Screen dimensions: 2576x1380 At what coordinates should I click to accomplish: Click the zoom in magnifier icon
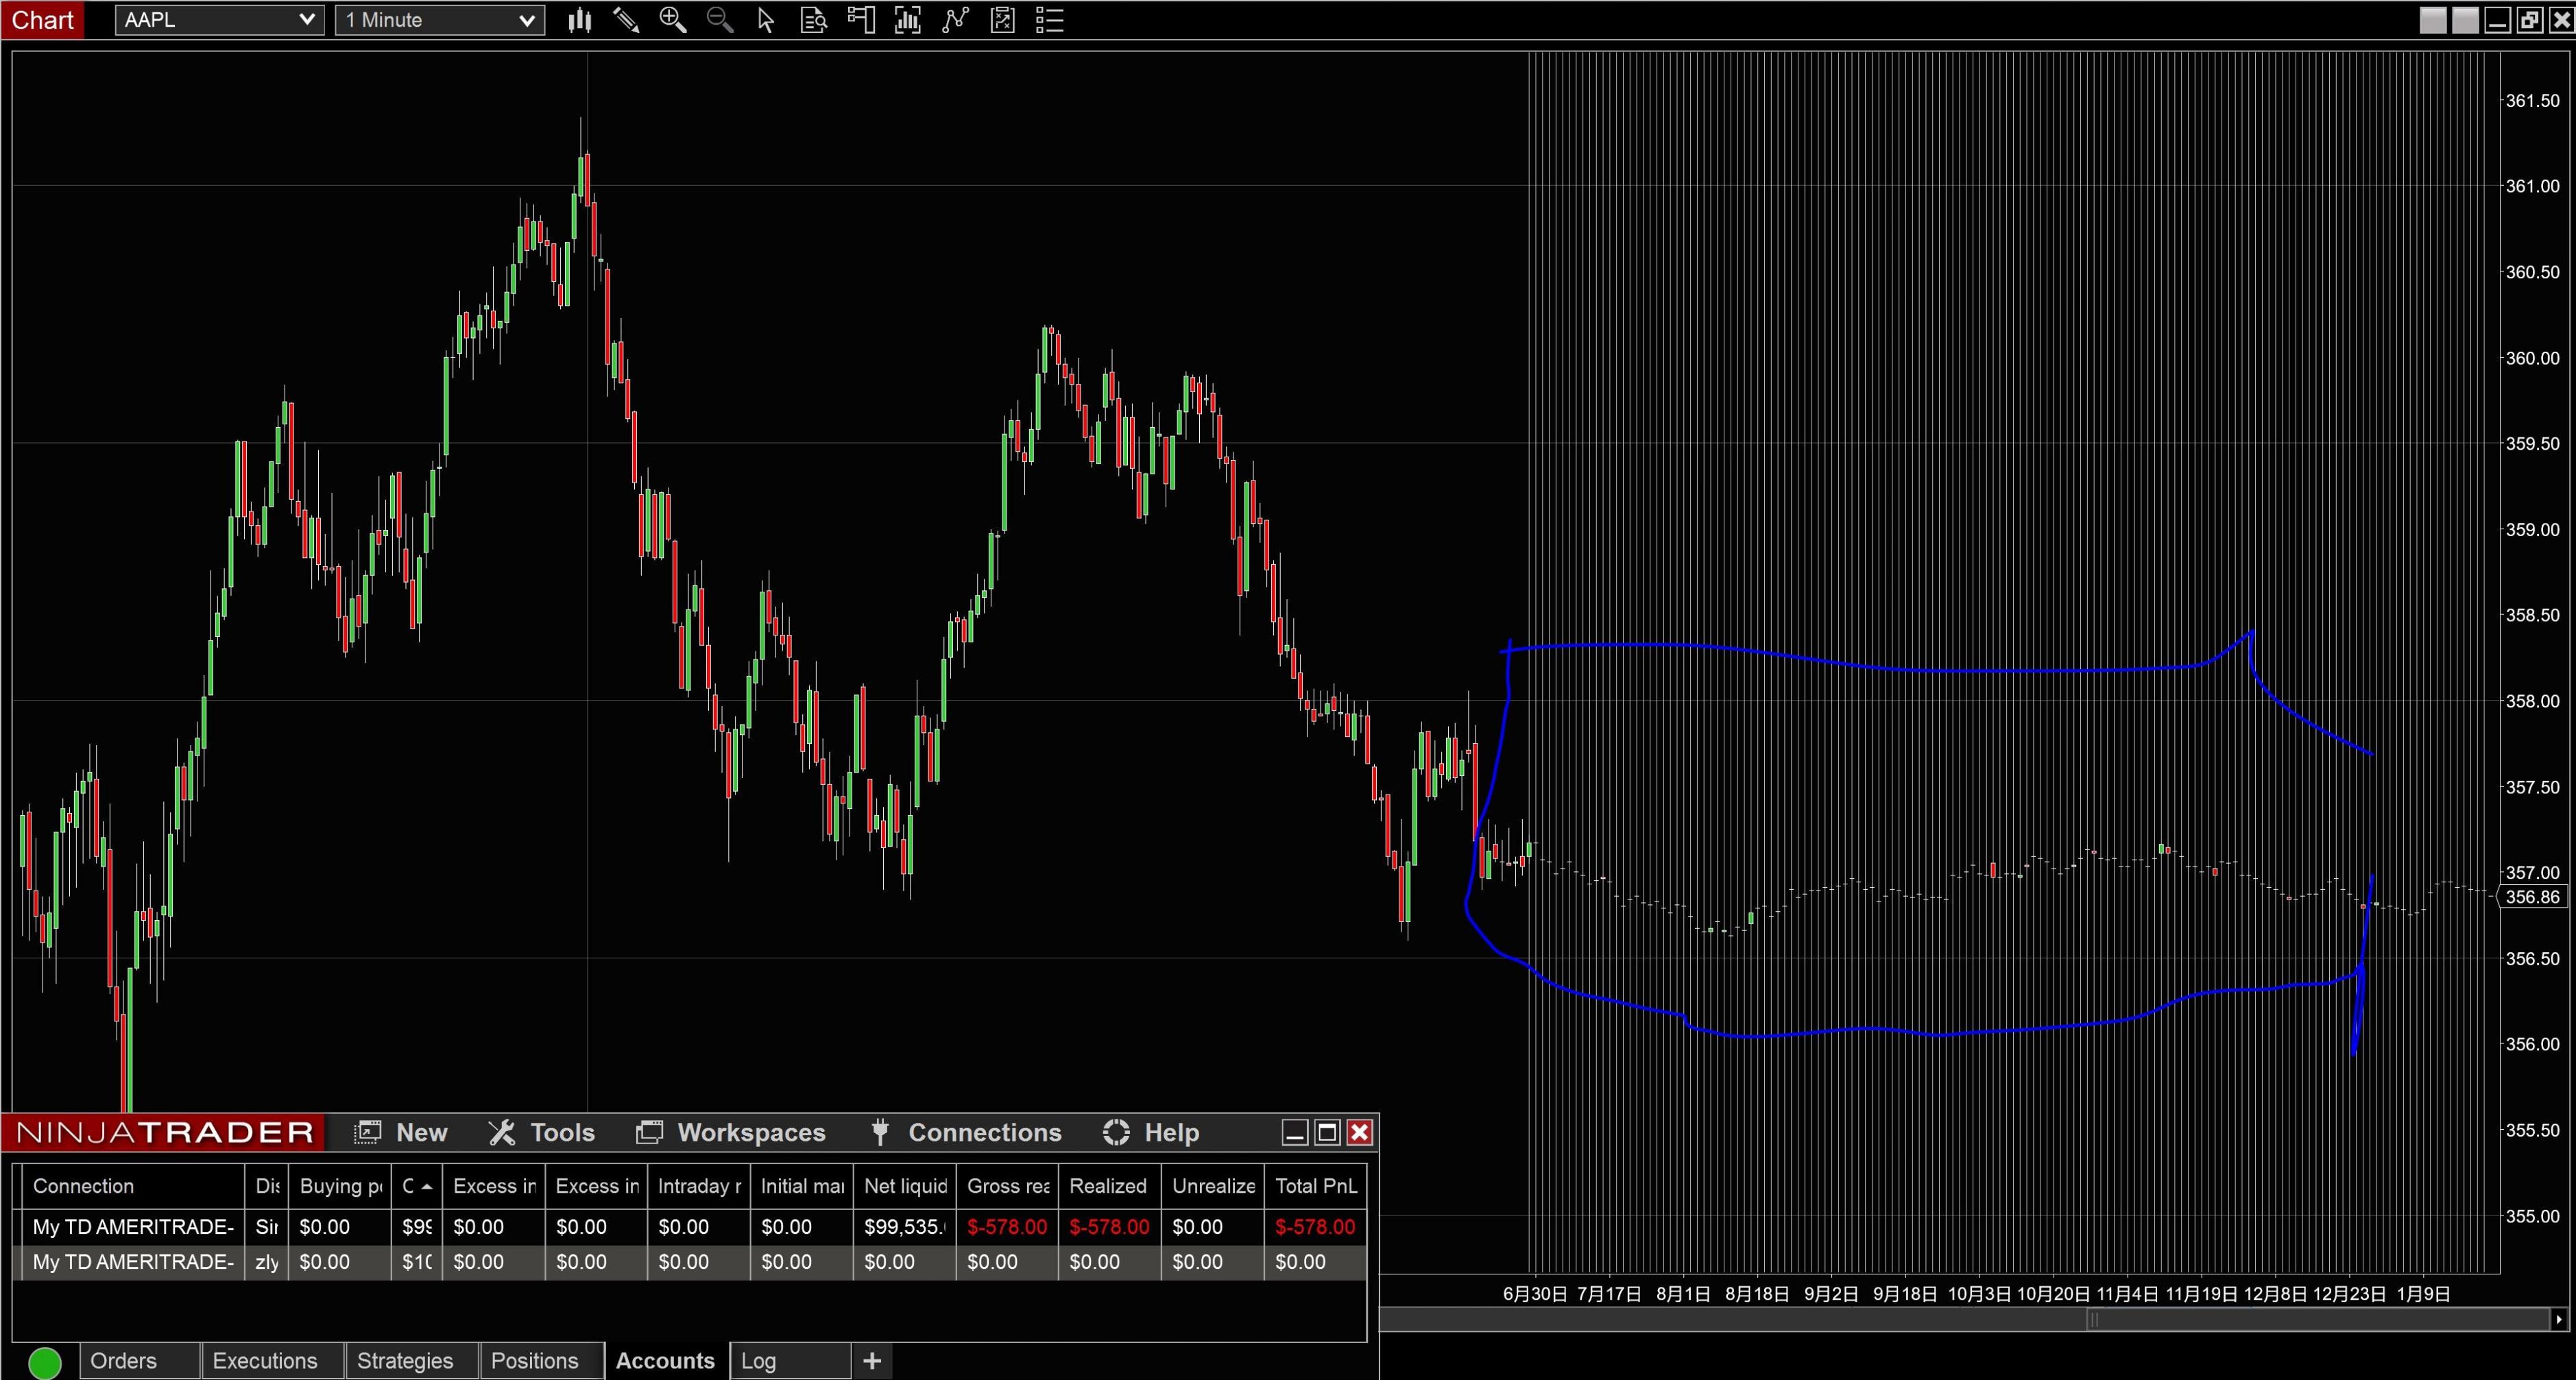point(673,20)
